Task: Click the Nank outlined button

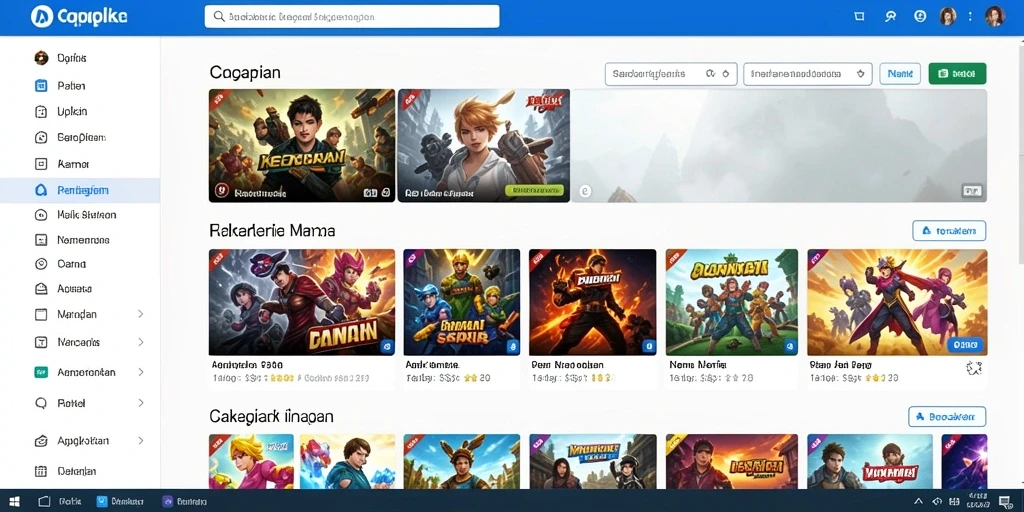Action: pyautogui.click(x=900, y=74)
